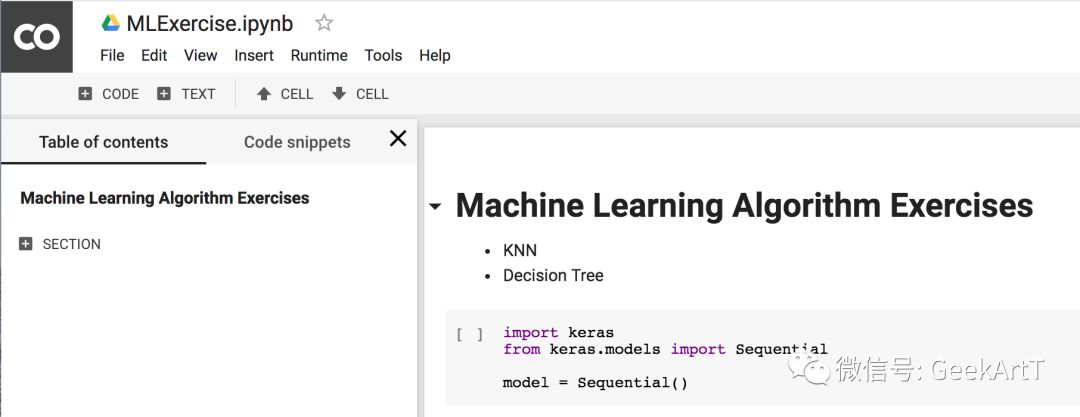The image size is (1080, 417).
Task: Close the table of contents panel
Action: tap(398, 139)
